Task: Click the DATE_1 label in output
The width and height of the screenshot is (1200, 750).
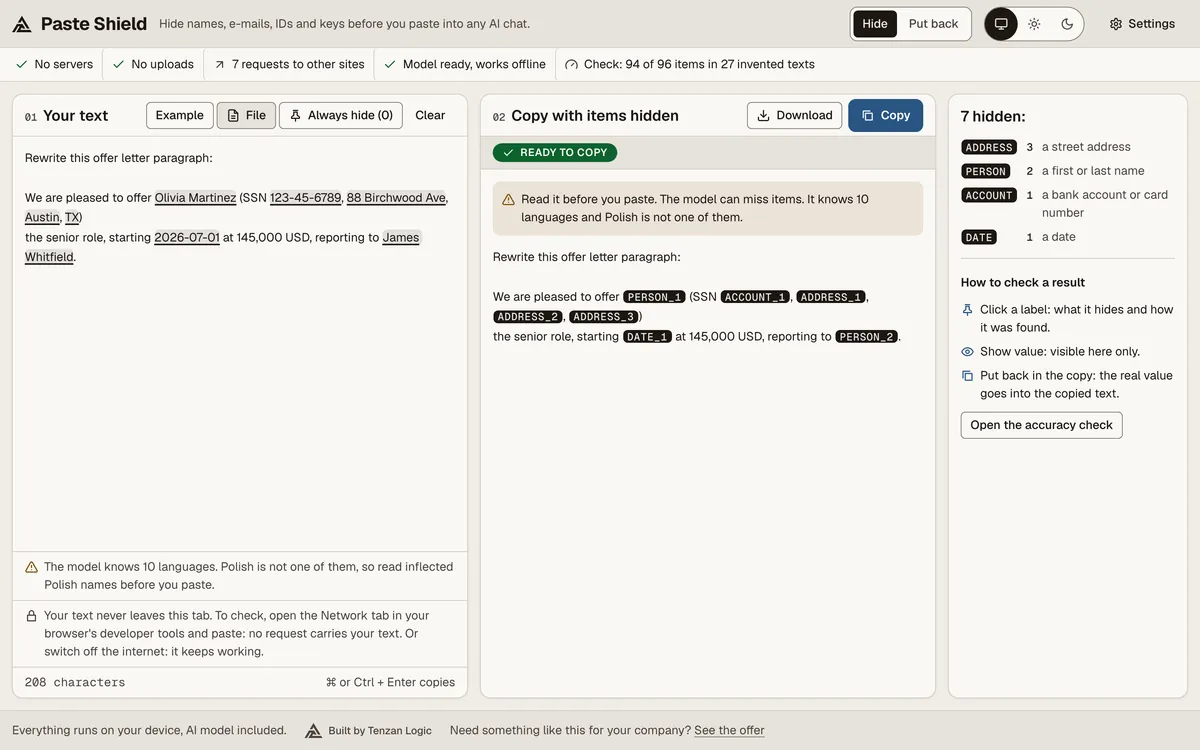Action: [646, 337]
